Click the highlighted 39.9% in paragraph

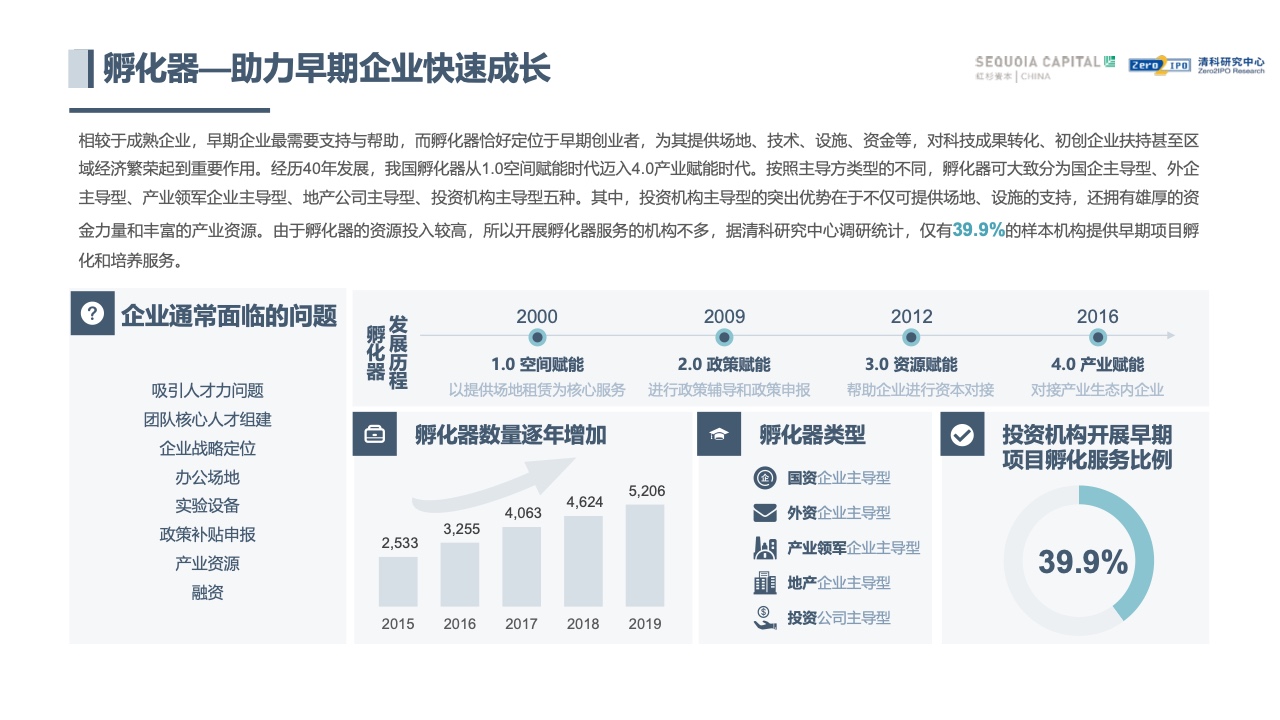coord(978,230)
